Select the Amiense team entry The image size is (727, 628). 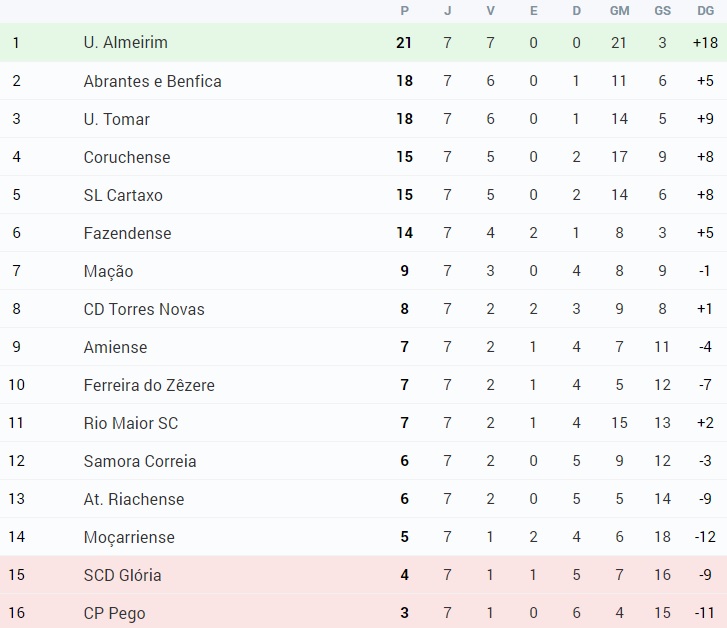point(115,347)
